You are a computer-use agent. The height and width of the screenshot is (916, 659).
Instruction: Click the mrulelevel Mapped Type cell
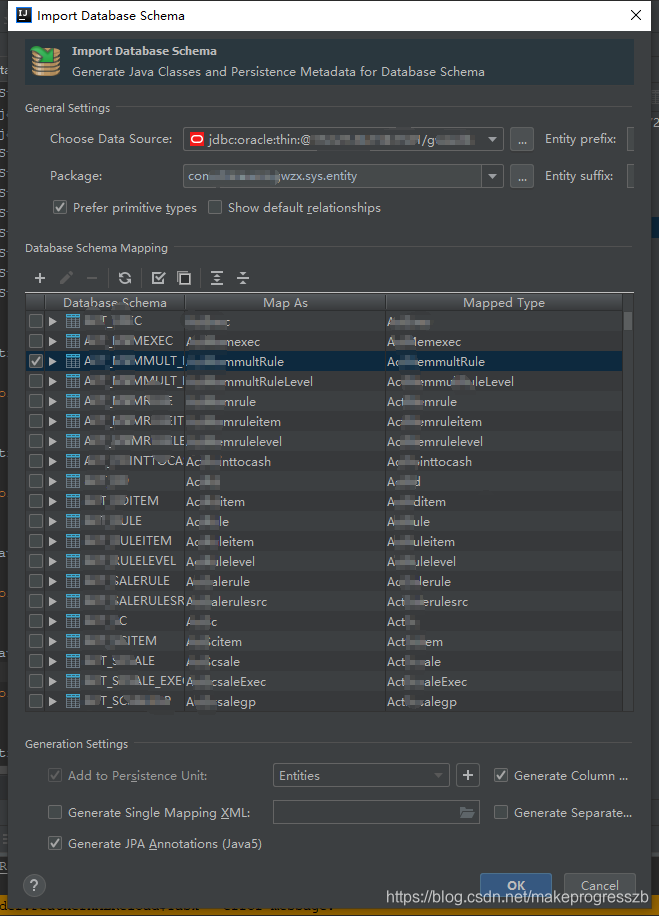(504, 441)
